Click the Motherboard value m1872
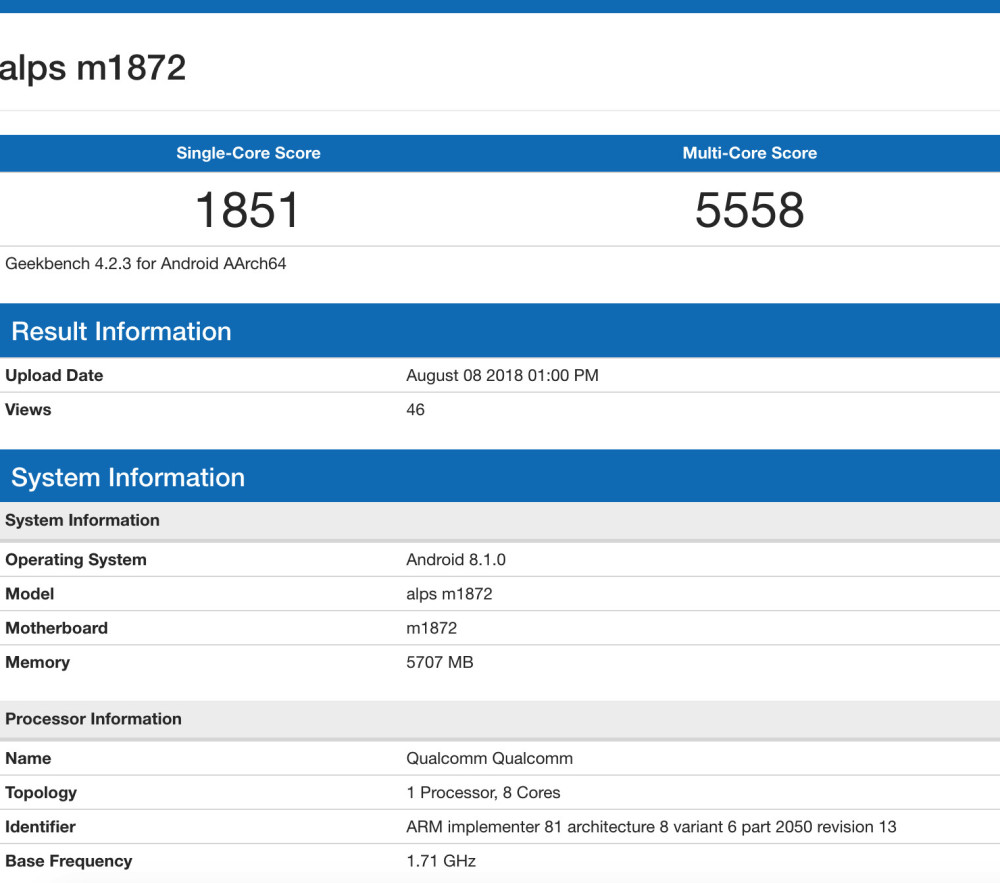This screenshot has width=1000, height=883. (430, 627)
